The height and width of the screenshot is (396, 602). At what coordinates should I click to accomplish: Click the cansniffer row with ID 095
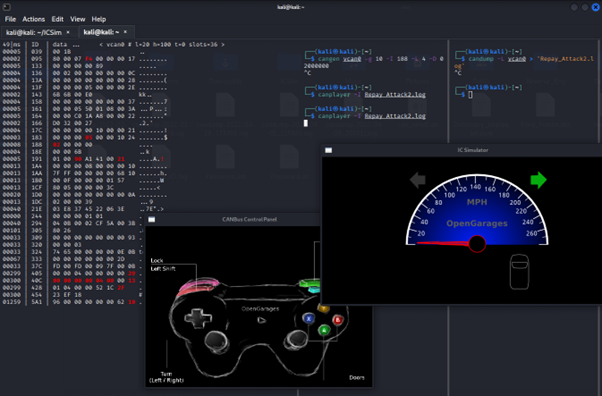coord(85,59)
